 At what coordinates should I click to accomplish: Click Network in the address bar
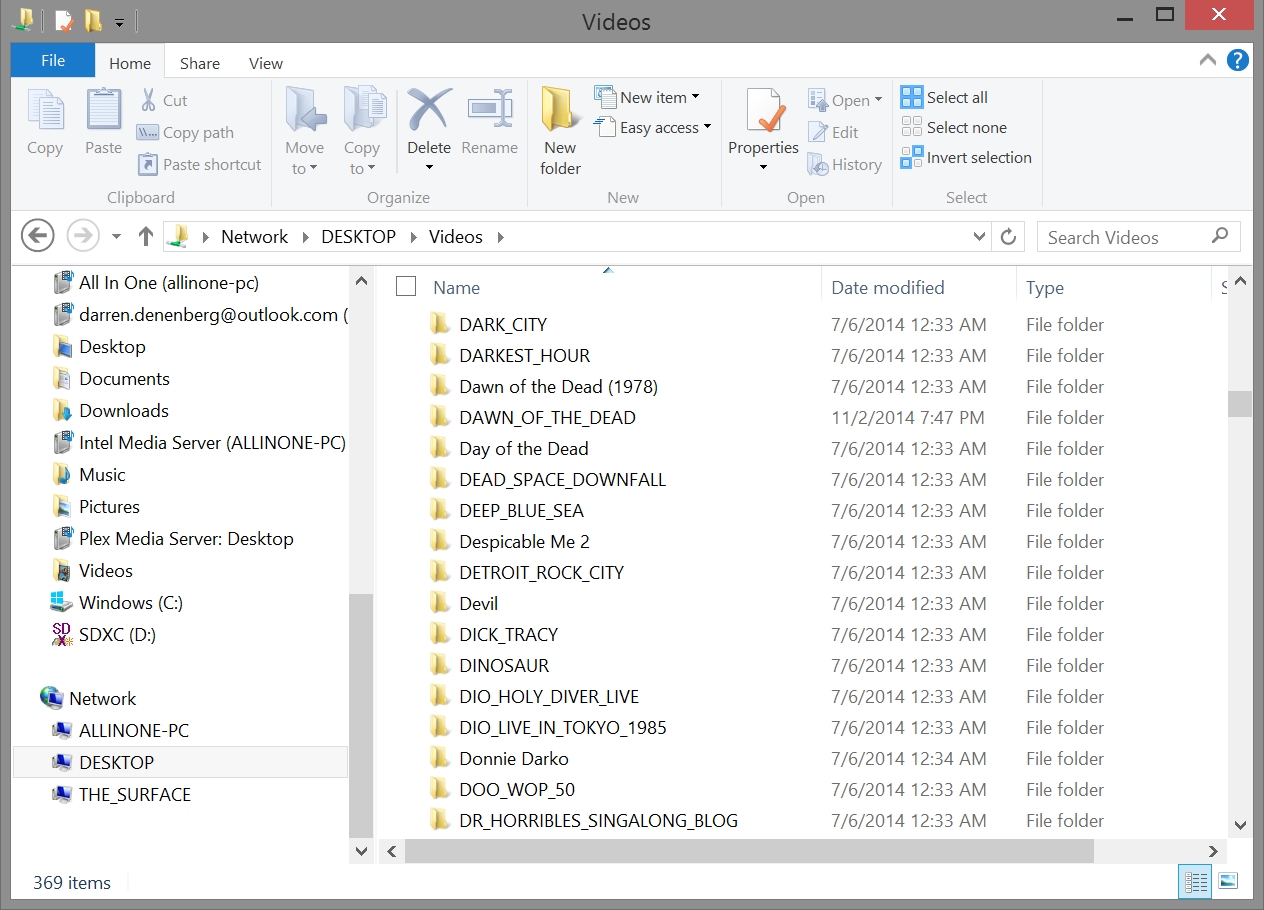[x=254, y=237]
